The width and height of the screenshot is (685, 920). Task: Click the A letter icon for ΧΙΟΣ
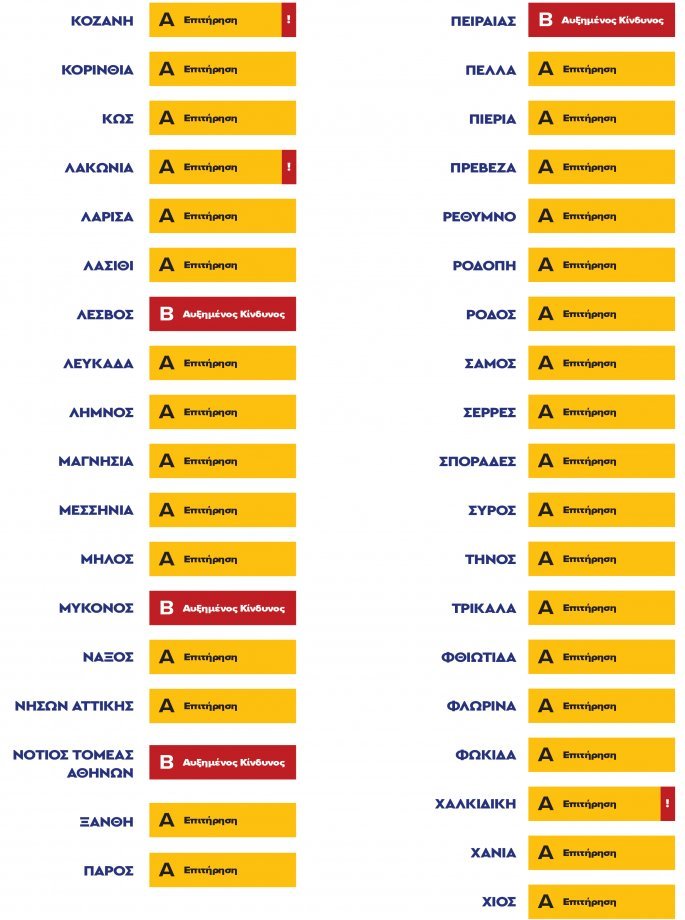pyautogui.click(x=546, y=901)
